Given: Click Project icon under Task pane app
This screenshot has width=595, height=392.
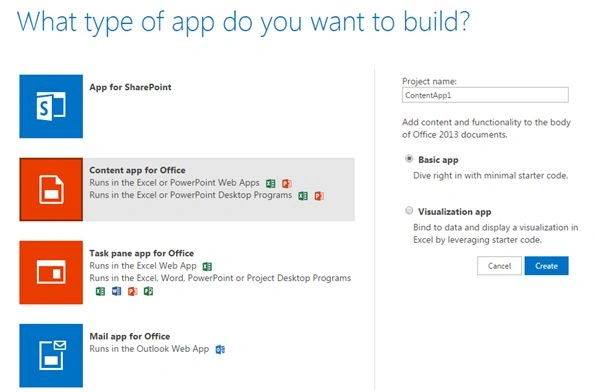Looking at the screenshot, I should coord(148,291).
